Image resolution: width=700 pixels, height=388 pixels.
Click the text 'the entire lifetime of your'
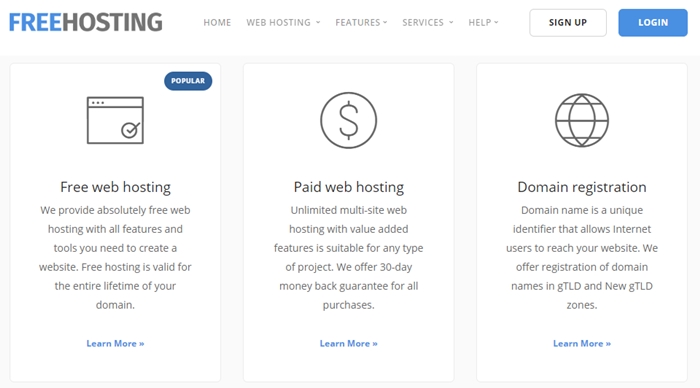coord(115,286)
